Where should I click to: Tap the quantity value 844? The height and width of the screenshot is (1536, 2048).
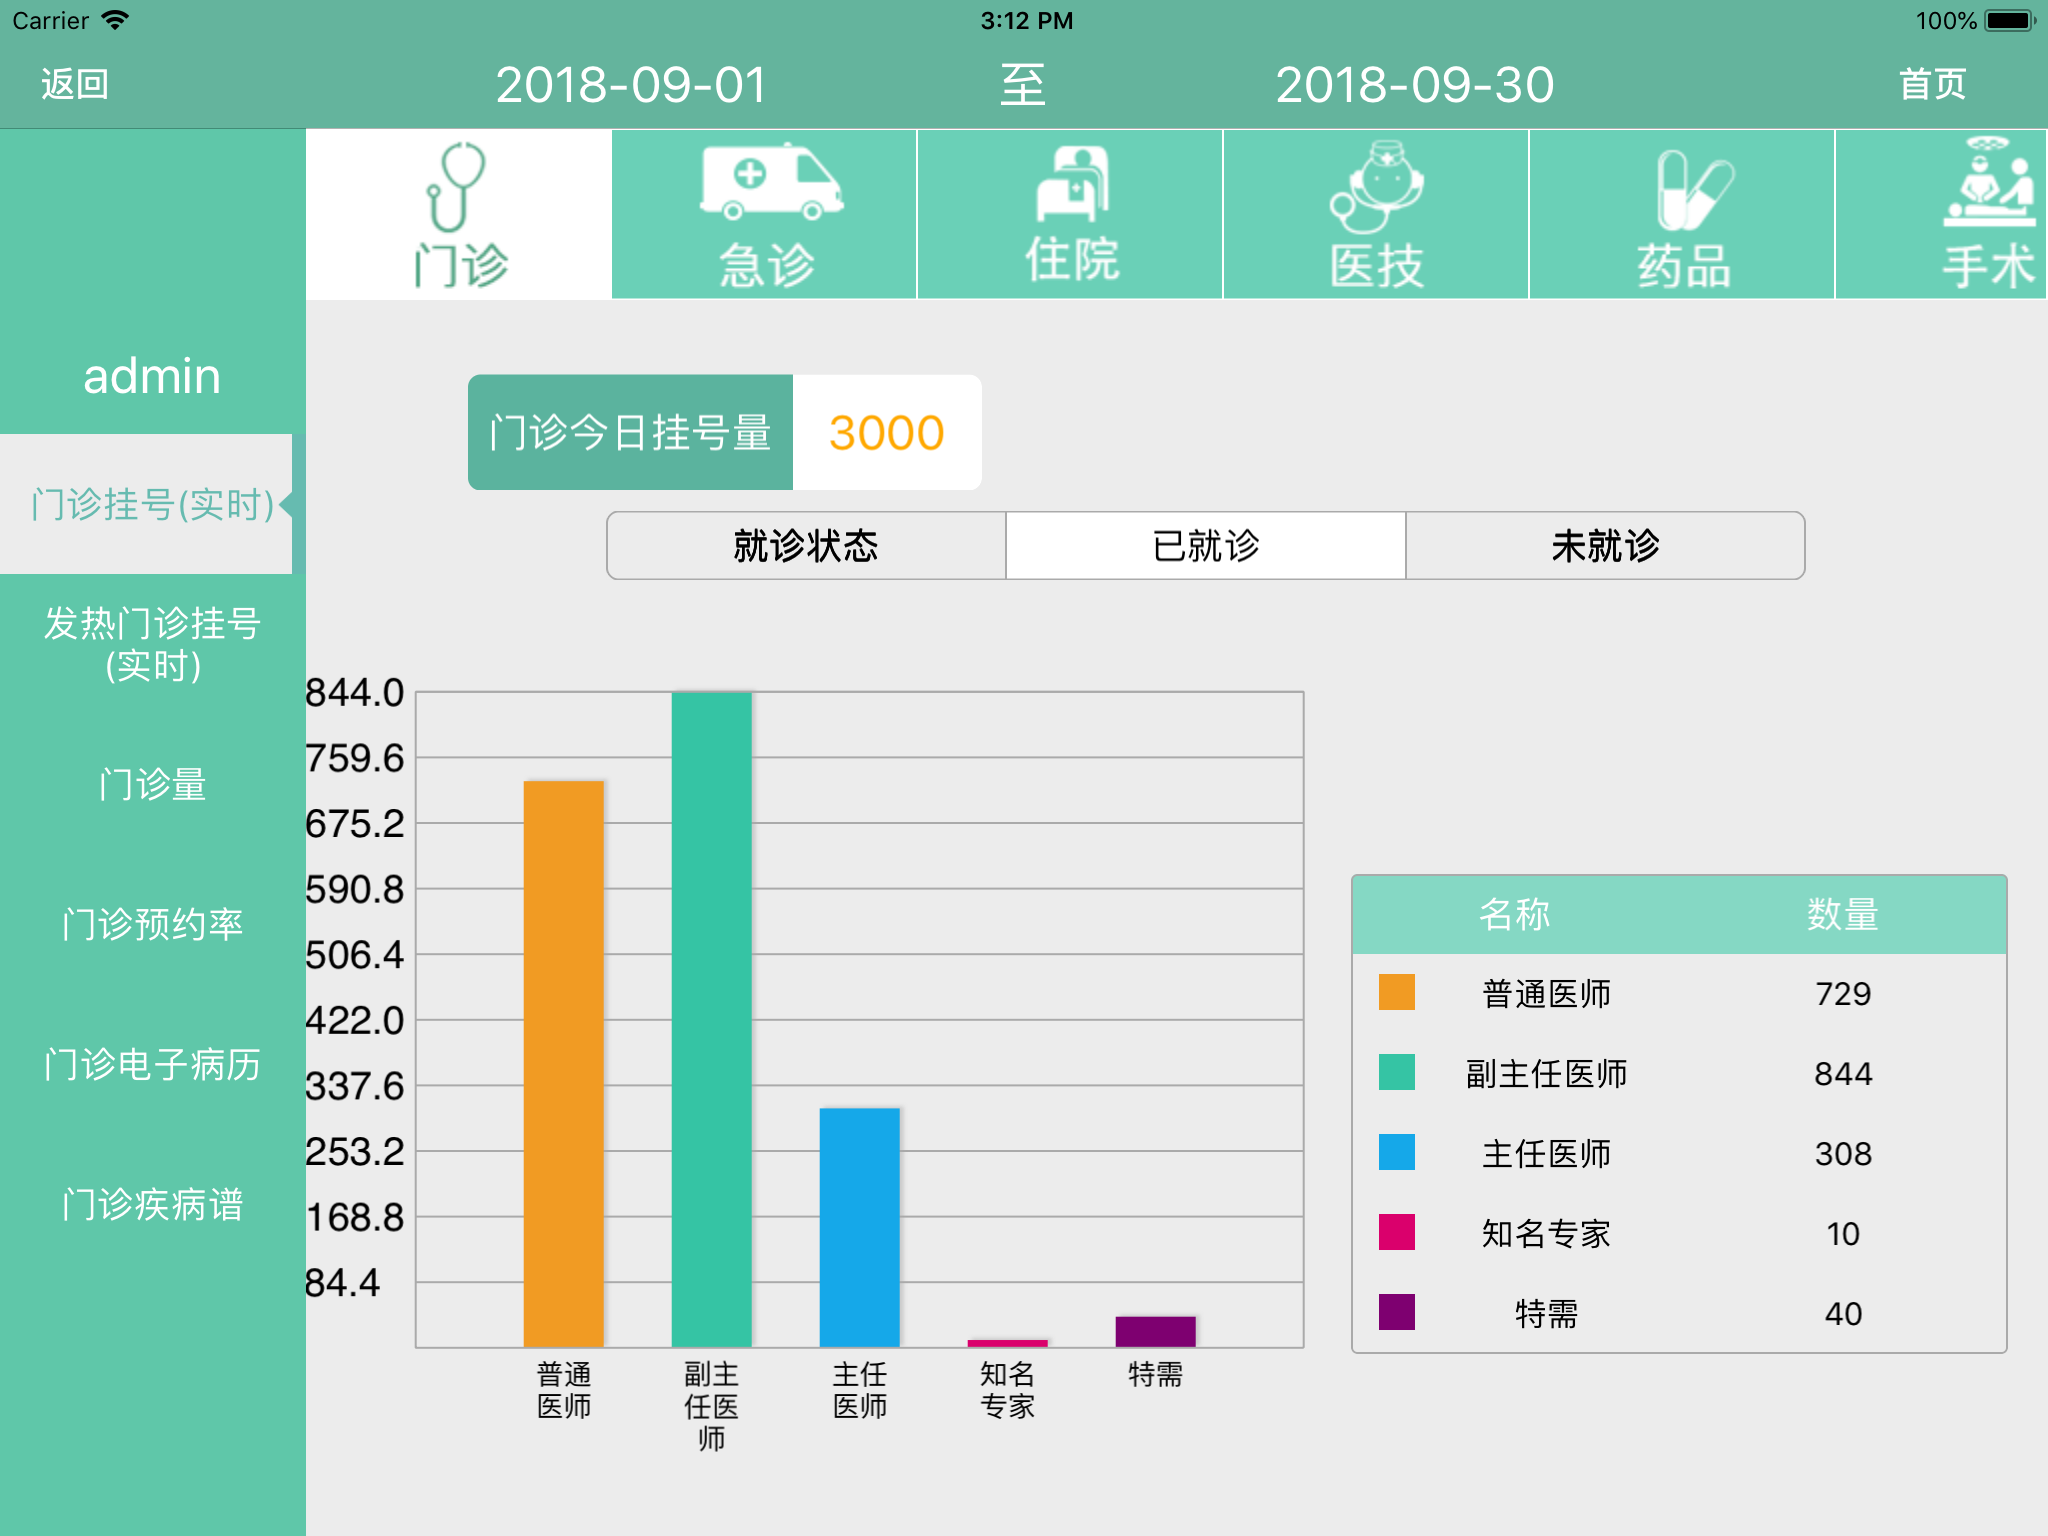[x=1843, y=1073]
